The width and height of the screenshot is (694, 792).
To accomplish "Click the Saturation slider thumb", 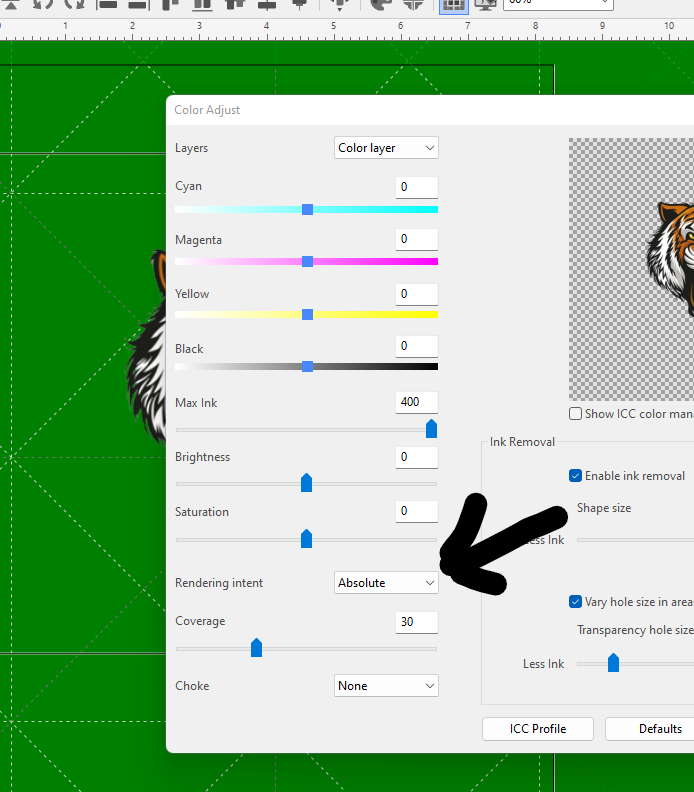I will pos(306,539).
